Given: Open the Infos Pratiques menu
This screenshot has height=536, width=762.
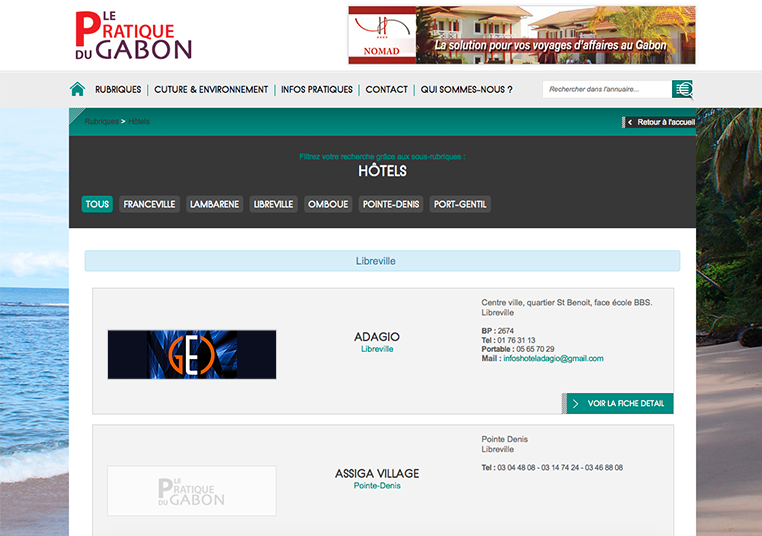Looking at the screenshot, I should pos(317,89).
